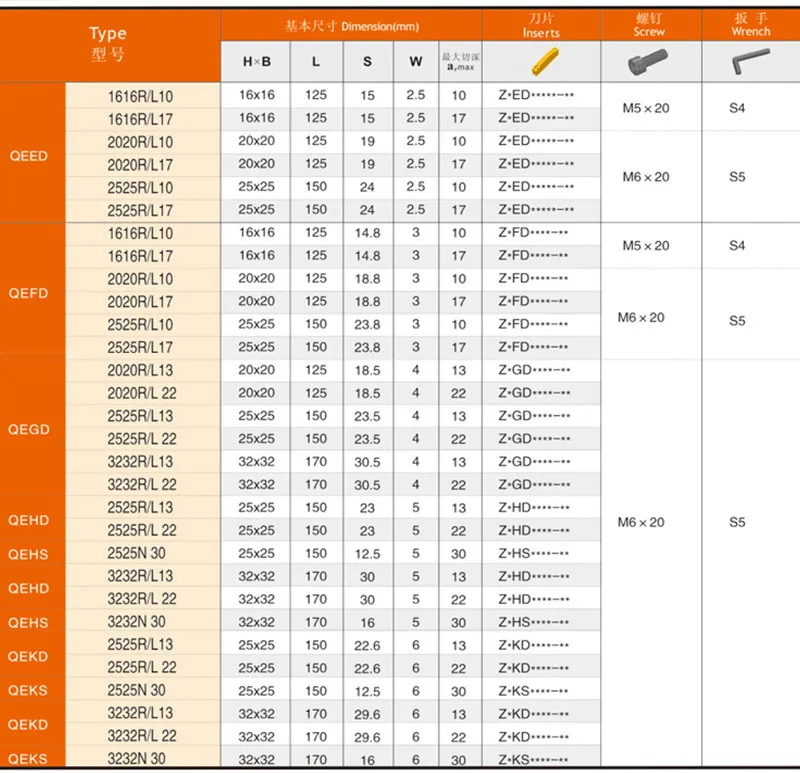Click the QEHD label for 25x25 holders
800x773 pixels.
(x=29, y=520)
